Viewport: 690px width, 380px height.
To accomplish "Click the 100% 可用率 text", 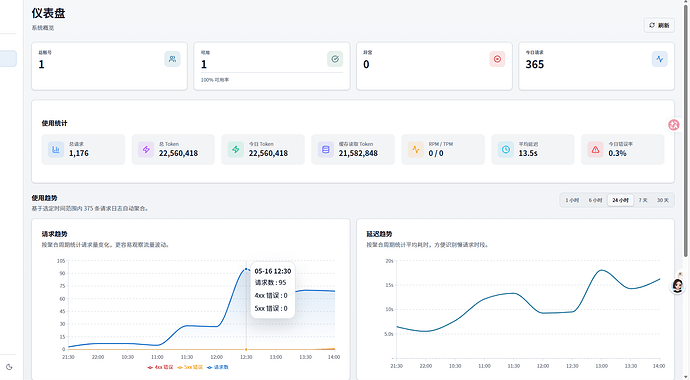I will (215, 80).
